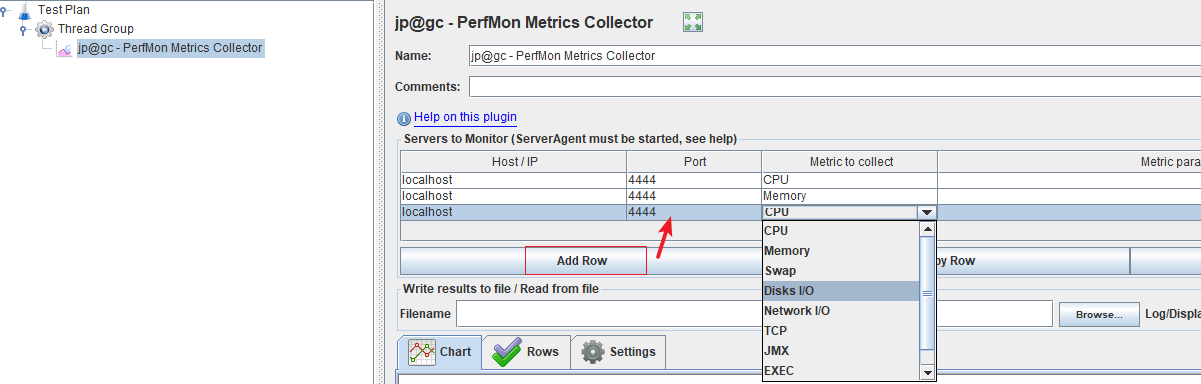Image resolution: width=1201 pixels, height=384 pixels.
Task: Collapse the Thread Group tree expander
Action: tap(24, 30)
